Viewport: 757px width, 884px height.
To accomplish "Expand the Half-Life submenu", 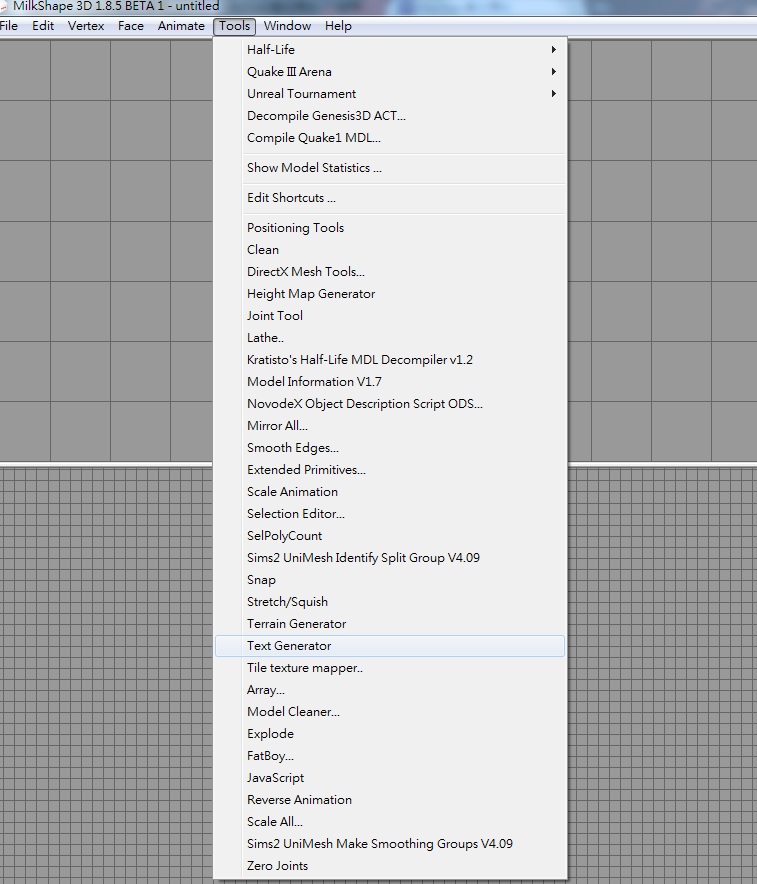I will click(x=389, y=50).
